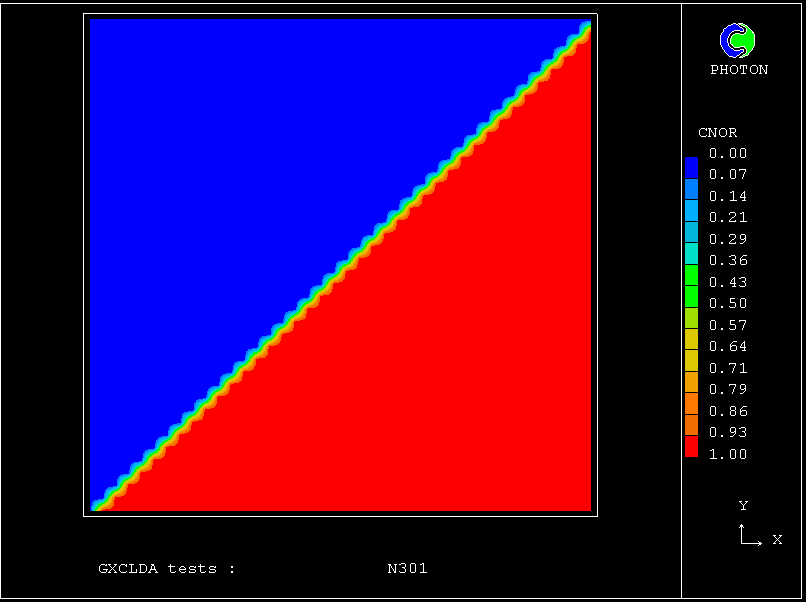Click the PHOTON logo icon
The height and width of the screenshot is (602, 806).
[738, 40]
